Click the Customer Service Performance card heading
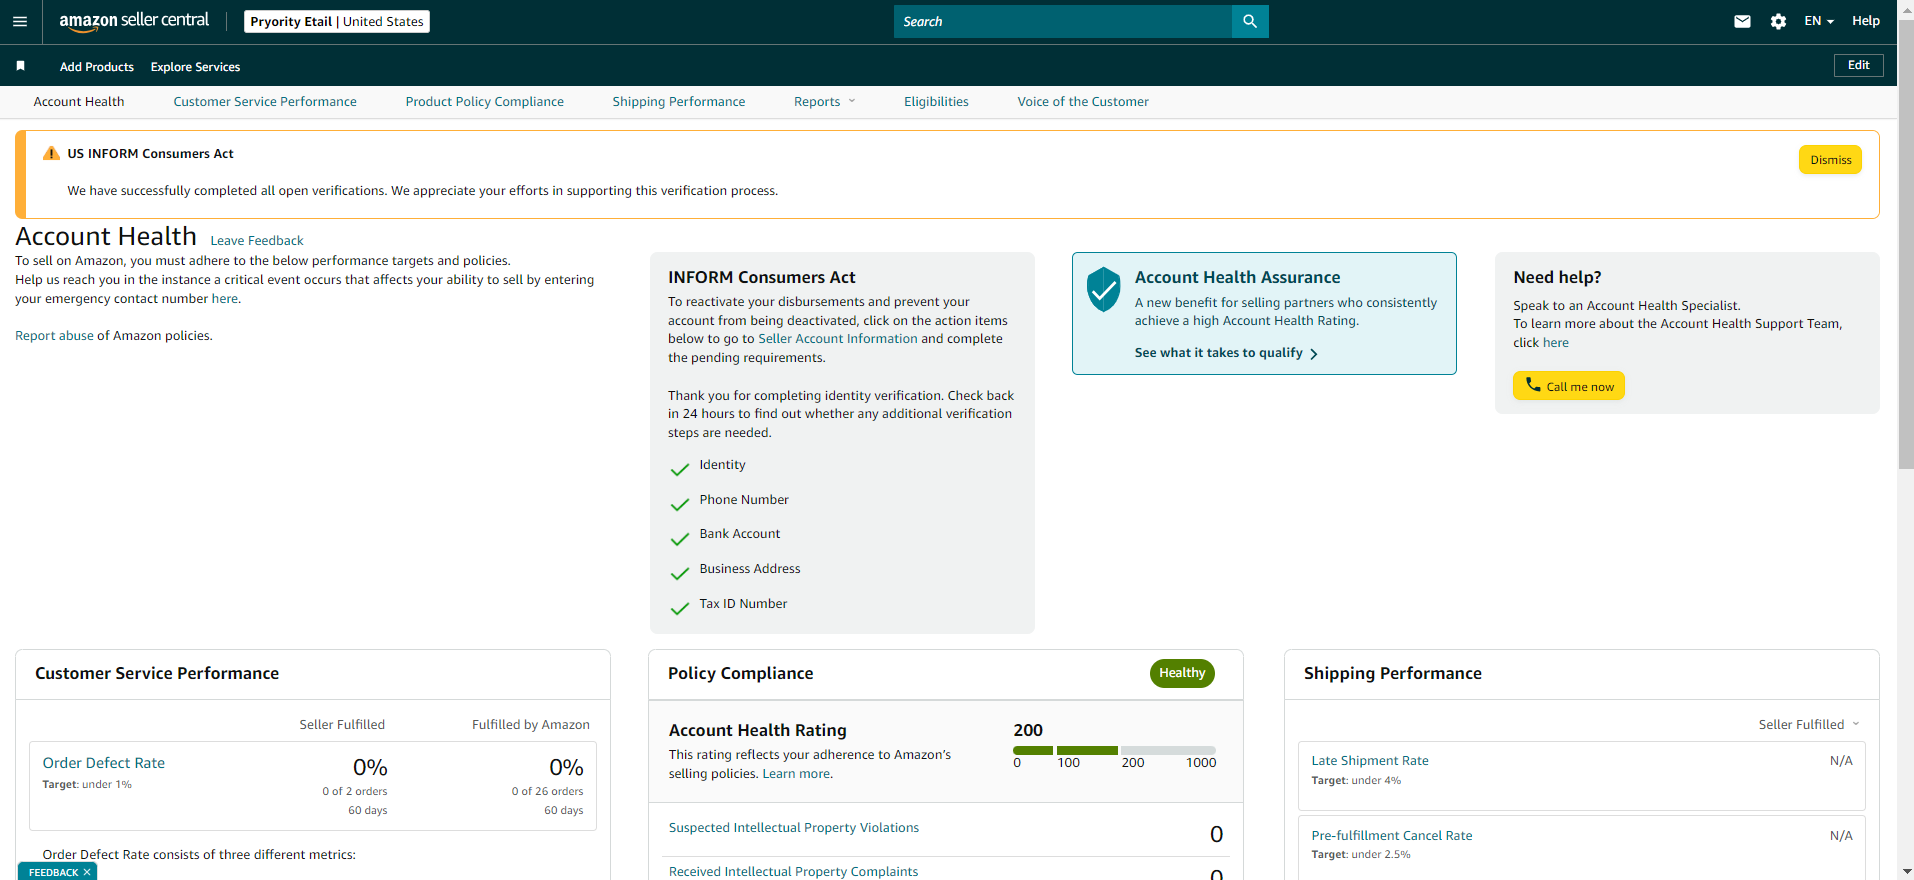 (x=157, y=674)
